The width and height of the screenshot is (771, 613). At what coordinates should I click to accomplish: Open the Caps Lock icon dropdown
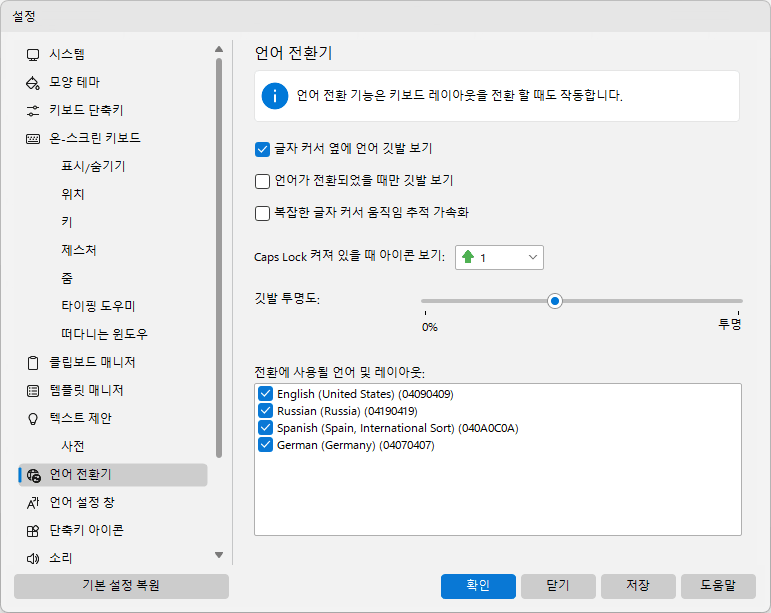tap(499, 257)
